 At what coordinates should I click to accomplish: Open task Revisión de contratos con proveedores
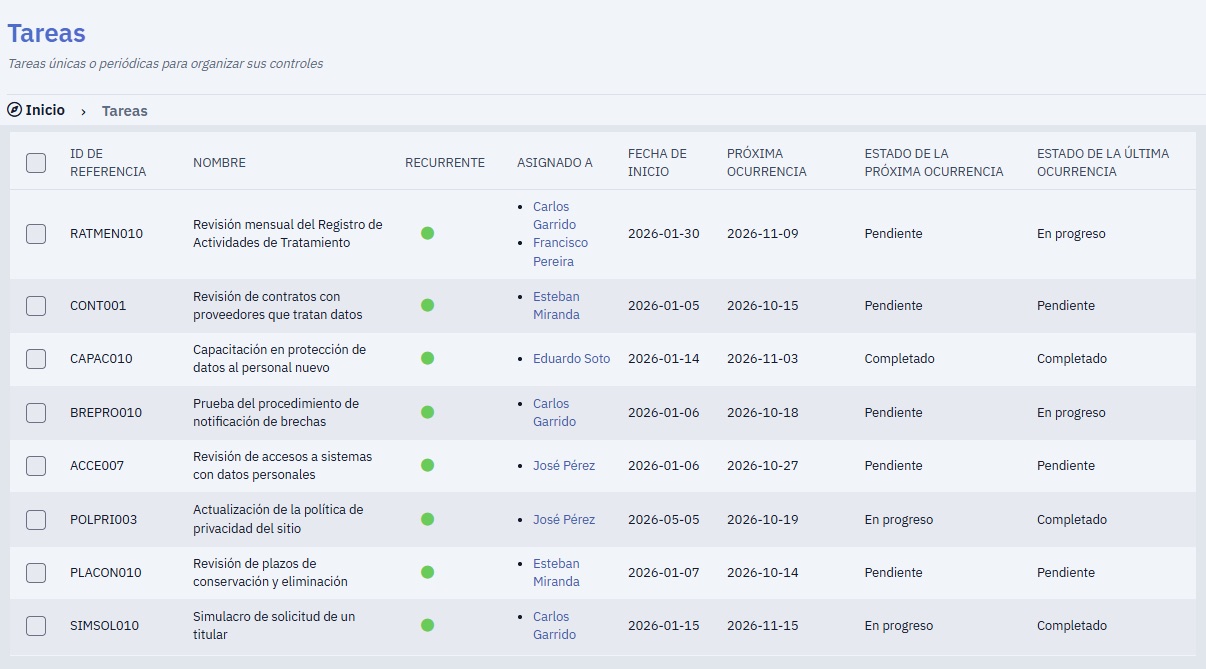278,305
